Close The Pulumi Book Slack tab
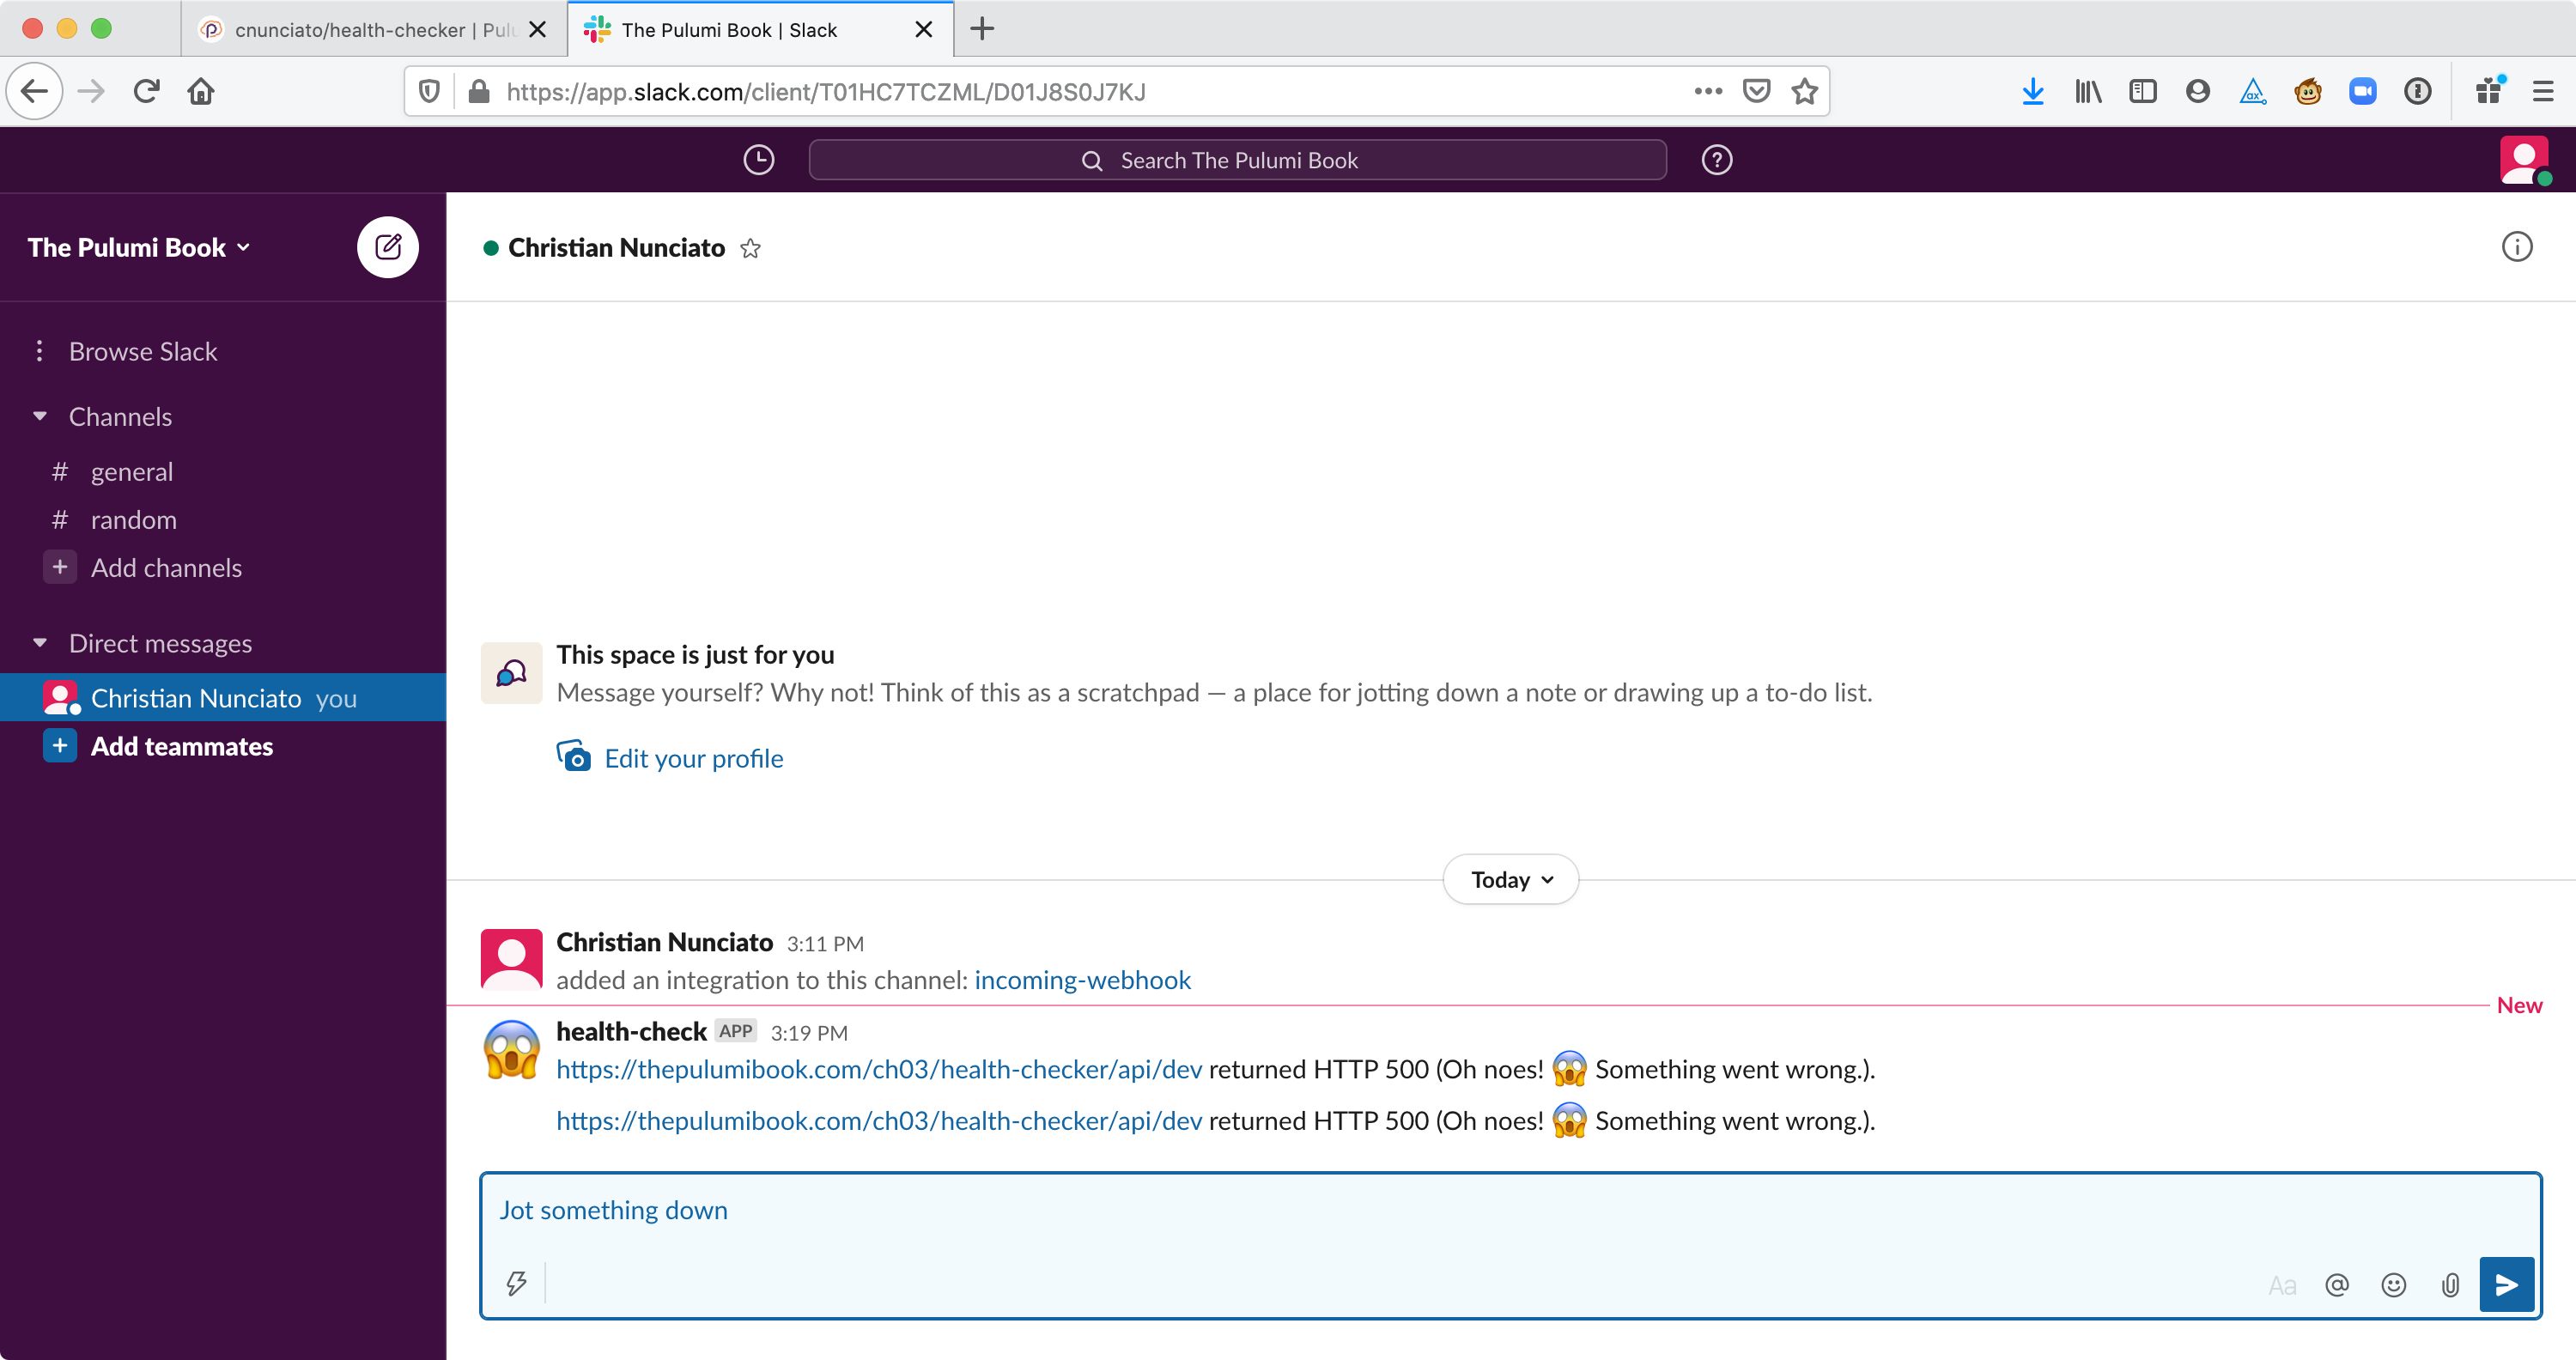 tap(924, 29)
